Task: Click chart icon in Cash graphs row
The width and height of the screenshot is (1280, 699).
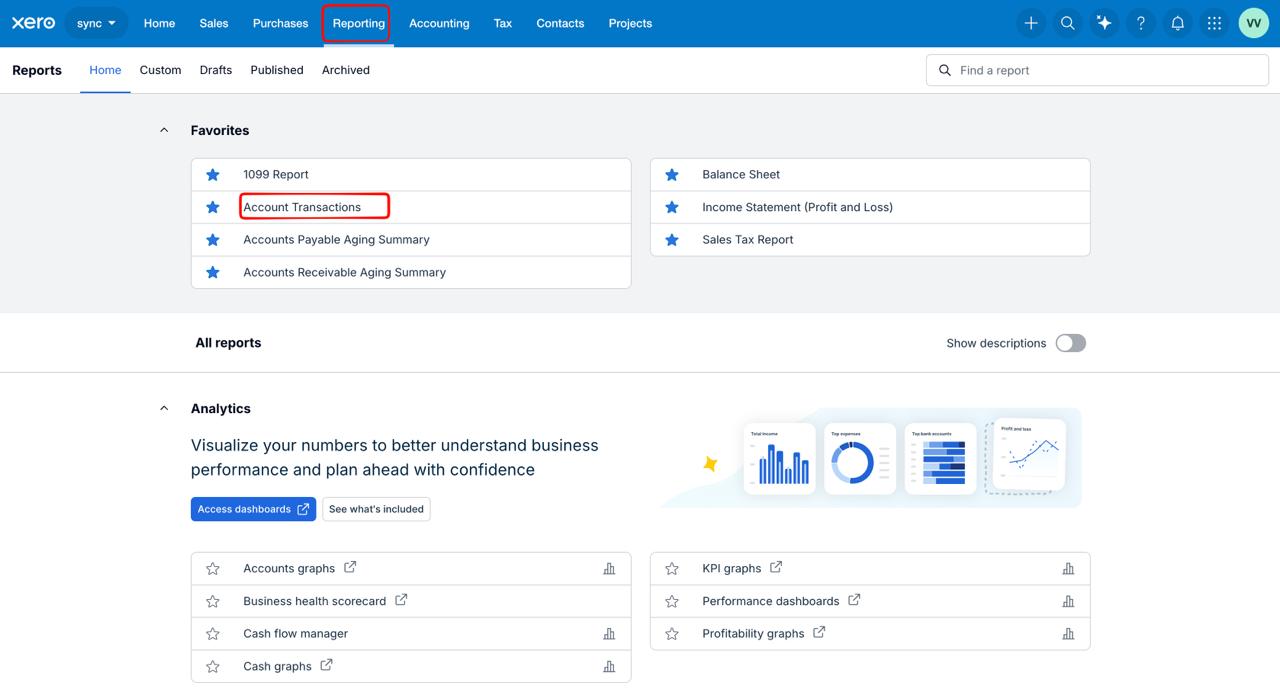Action: (609, 666)
